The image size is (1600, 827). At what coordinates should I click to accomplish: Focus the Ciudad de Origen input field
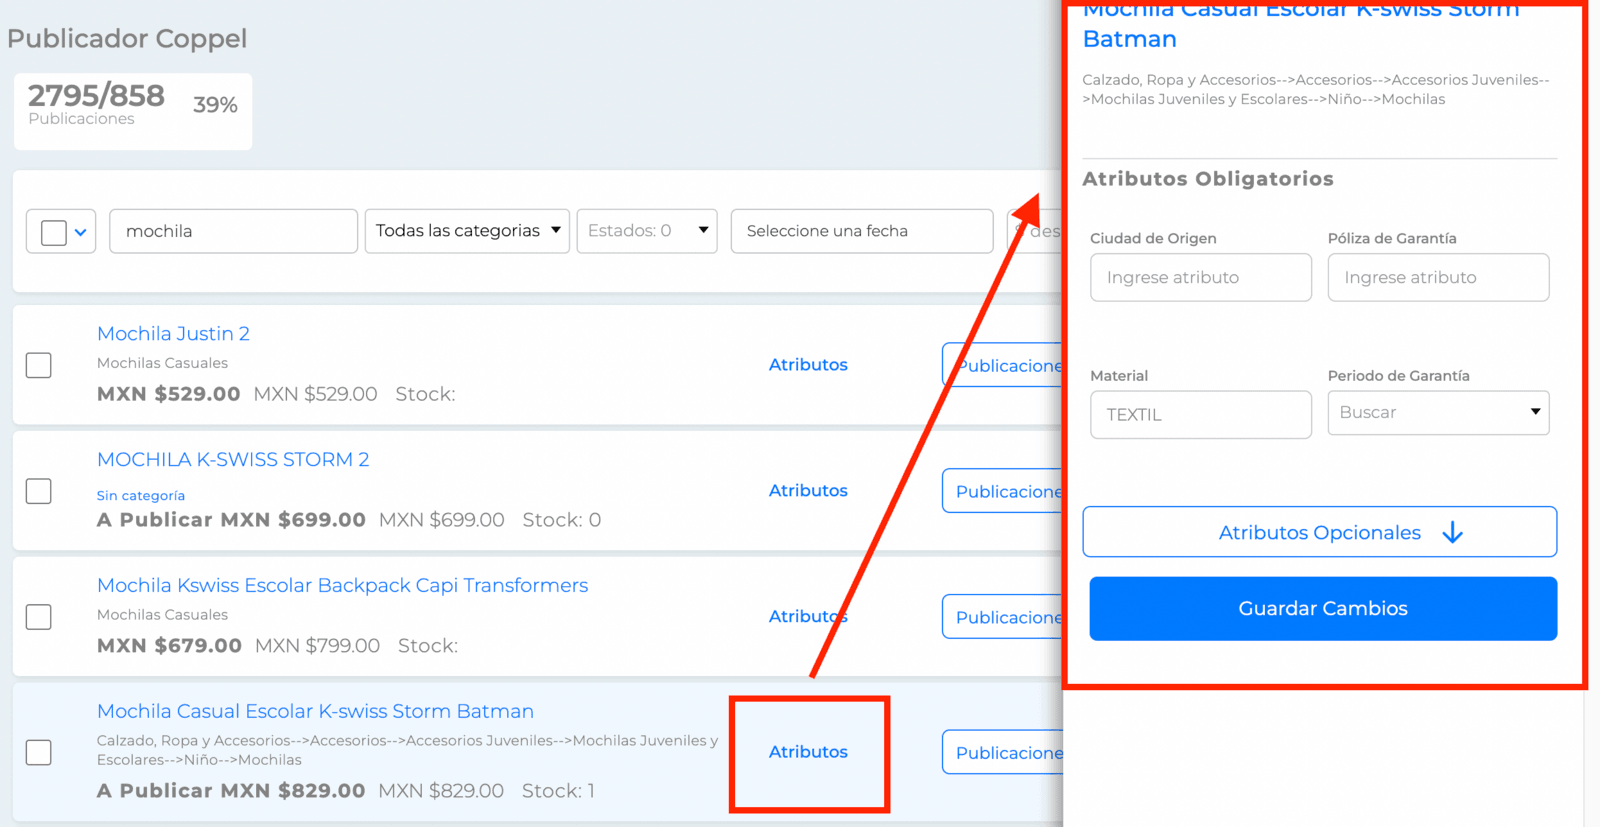coord(1201,277)
